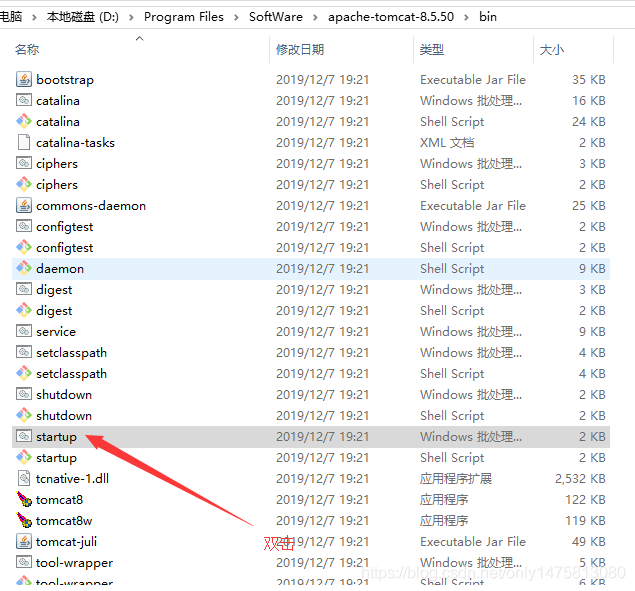Click the 25 KB size cell
The height and width of the screenshot is (591, 635).
pyautogui.click(x=588, y=206)
